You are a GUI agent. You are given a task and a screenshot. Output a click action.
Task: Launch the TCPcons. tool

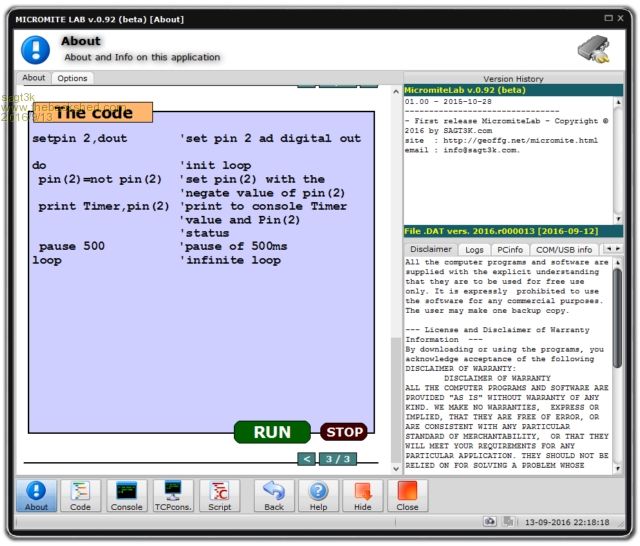pyautogui.click(x=172, y=496)
